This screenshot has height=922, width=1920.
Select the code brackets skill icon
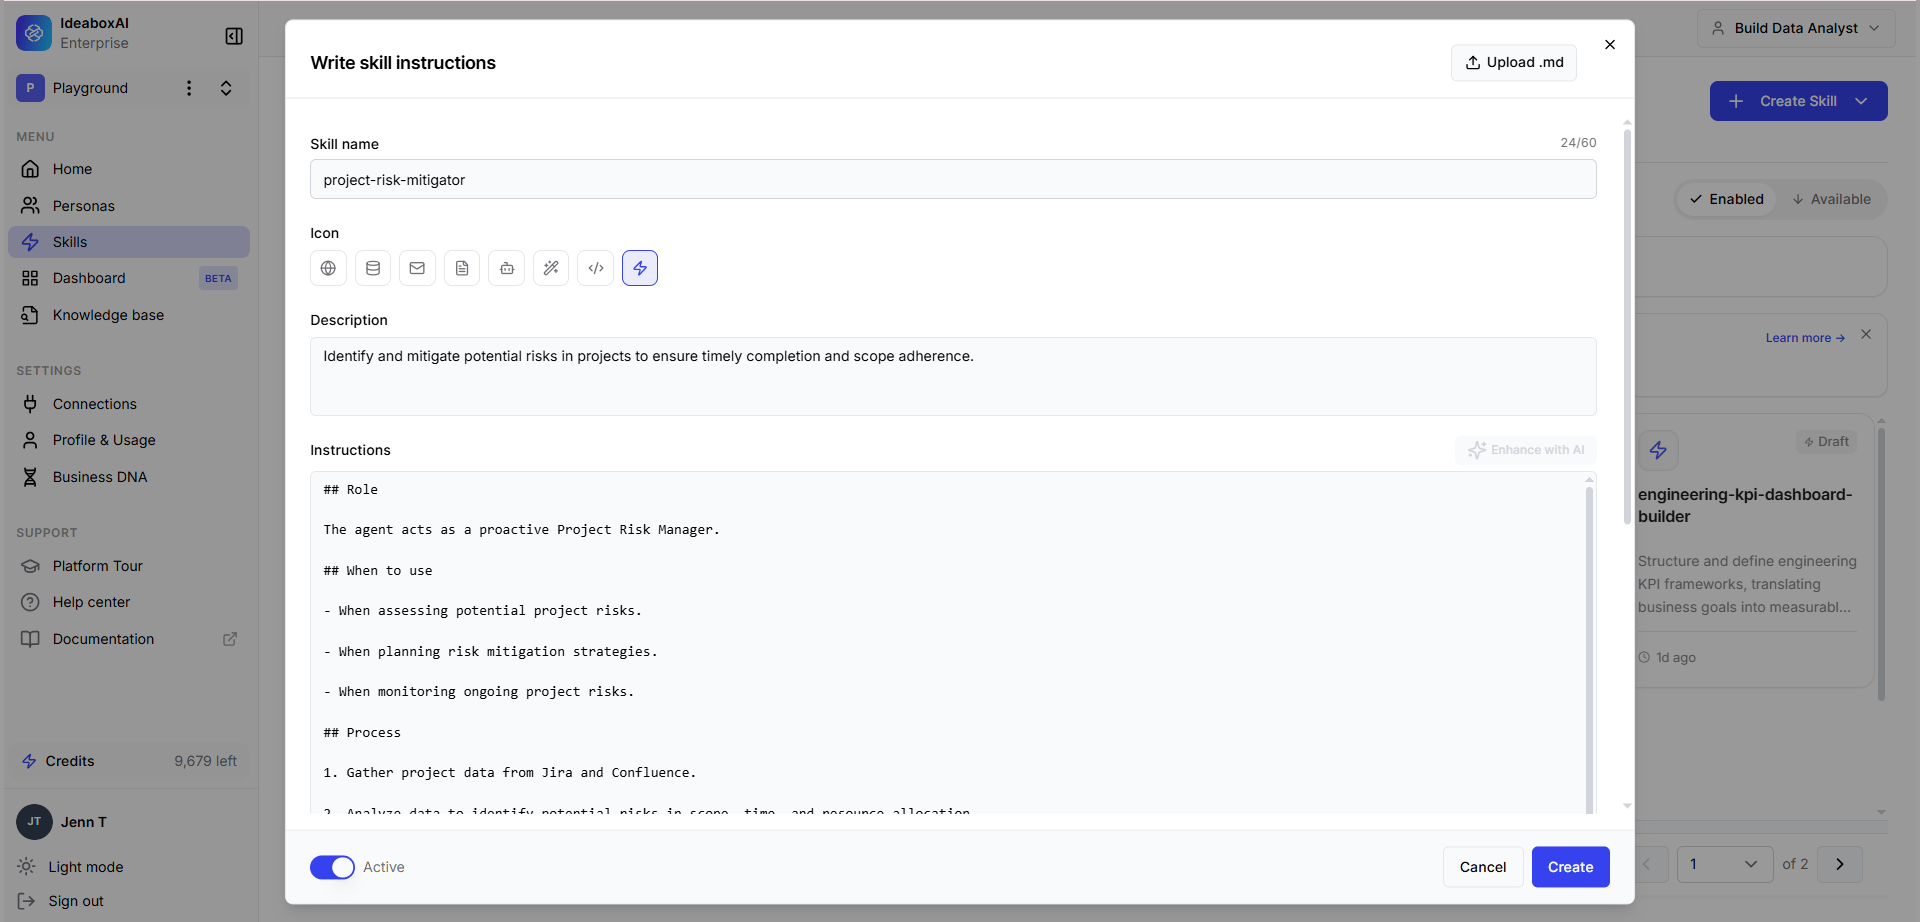pyautogui.click(x=596, y=268)
